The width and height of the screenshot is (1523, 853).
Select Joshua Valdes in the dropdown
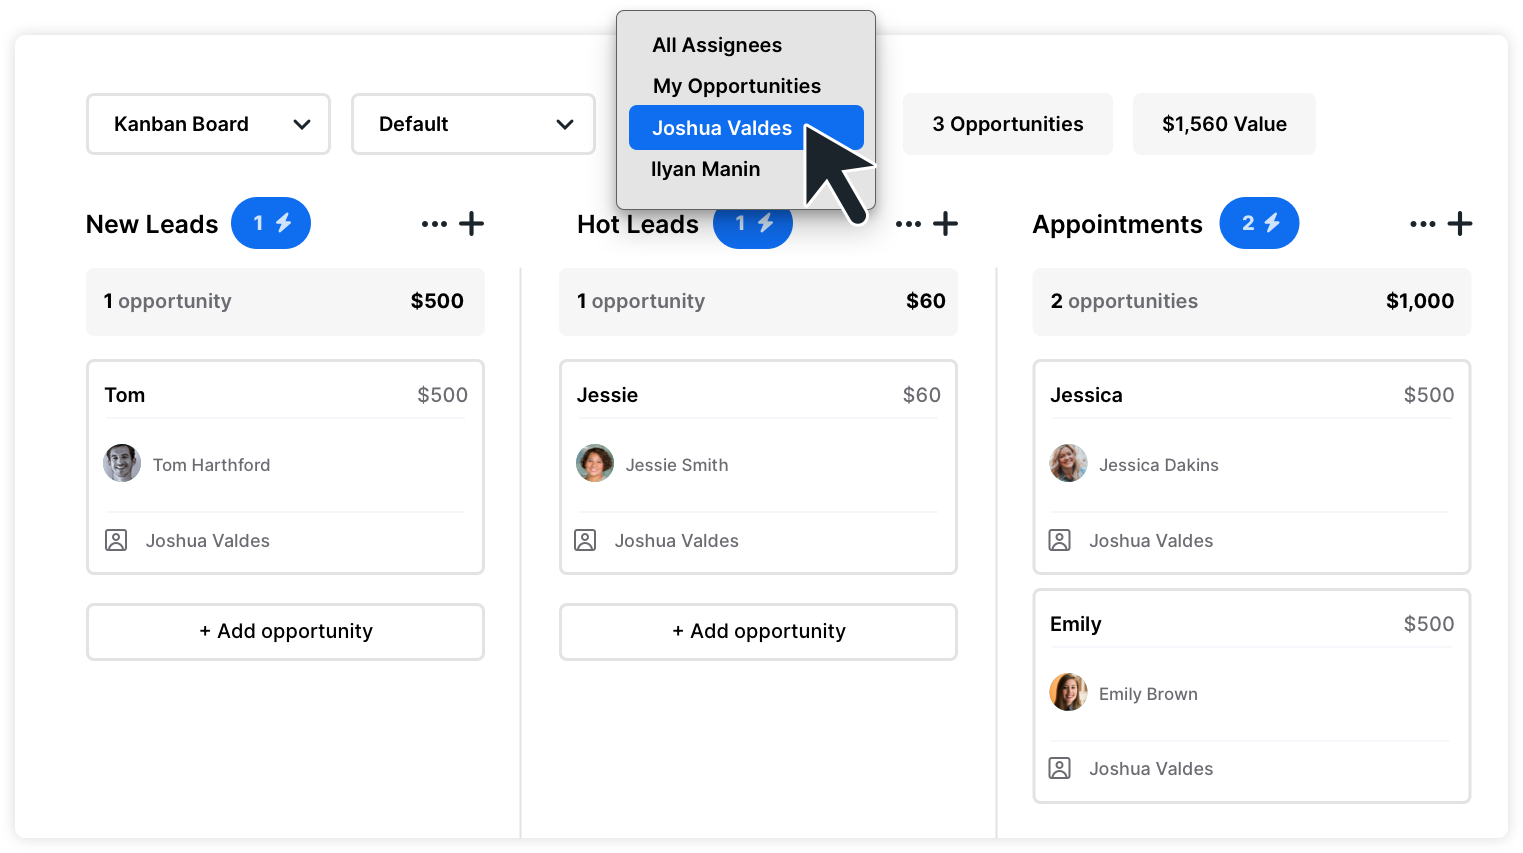pos(722,127)
